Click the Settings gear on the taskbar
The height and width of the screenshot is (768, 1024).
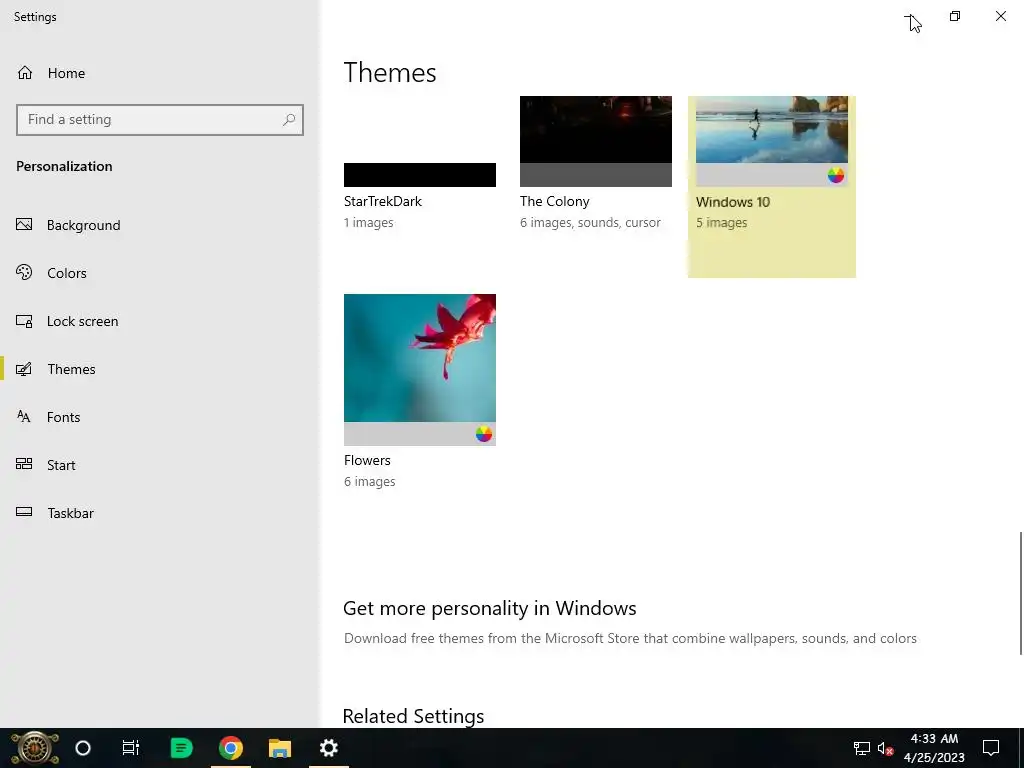click(x=328, y=748)
